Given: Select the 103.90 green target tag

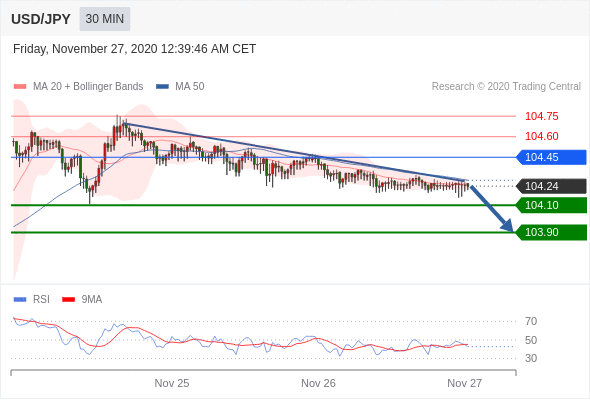Looking at the screenshot, I should (x=551, y=232).
